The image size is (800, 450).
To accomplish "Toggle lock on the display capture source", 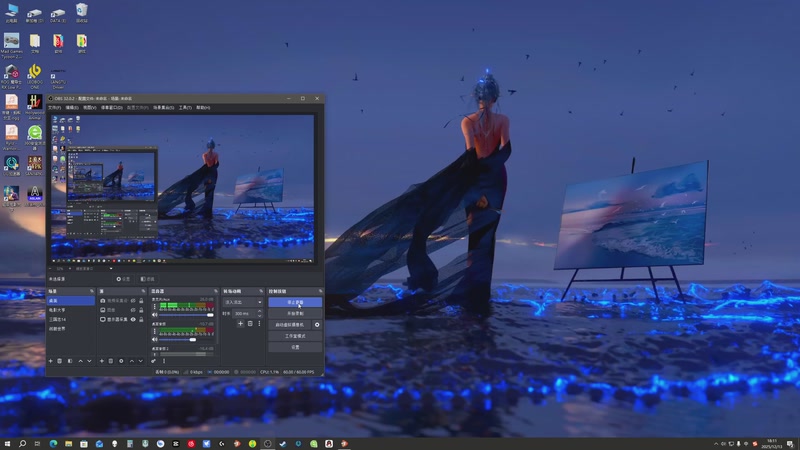I will tap(141, 319).
